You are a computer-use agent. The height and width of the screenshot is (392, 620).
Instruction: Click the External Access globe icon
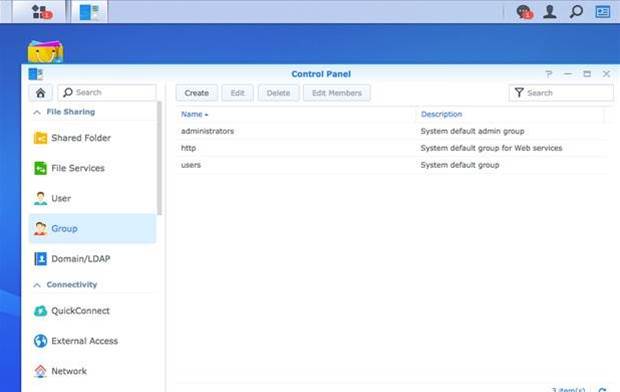coord(40,341)
